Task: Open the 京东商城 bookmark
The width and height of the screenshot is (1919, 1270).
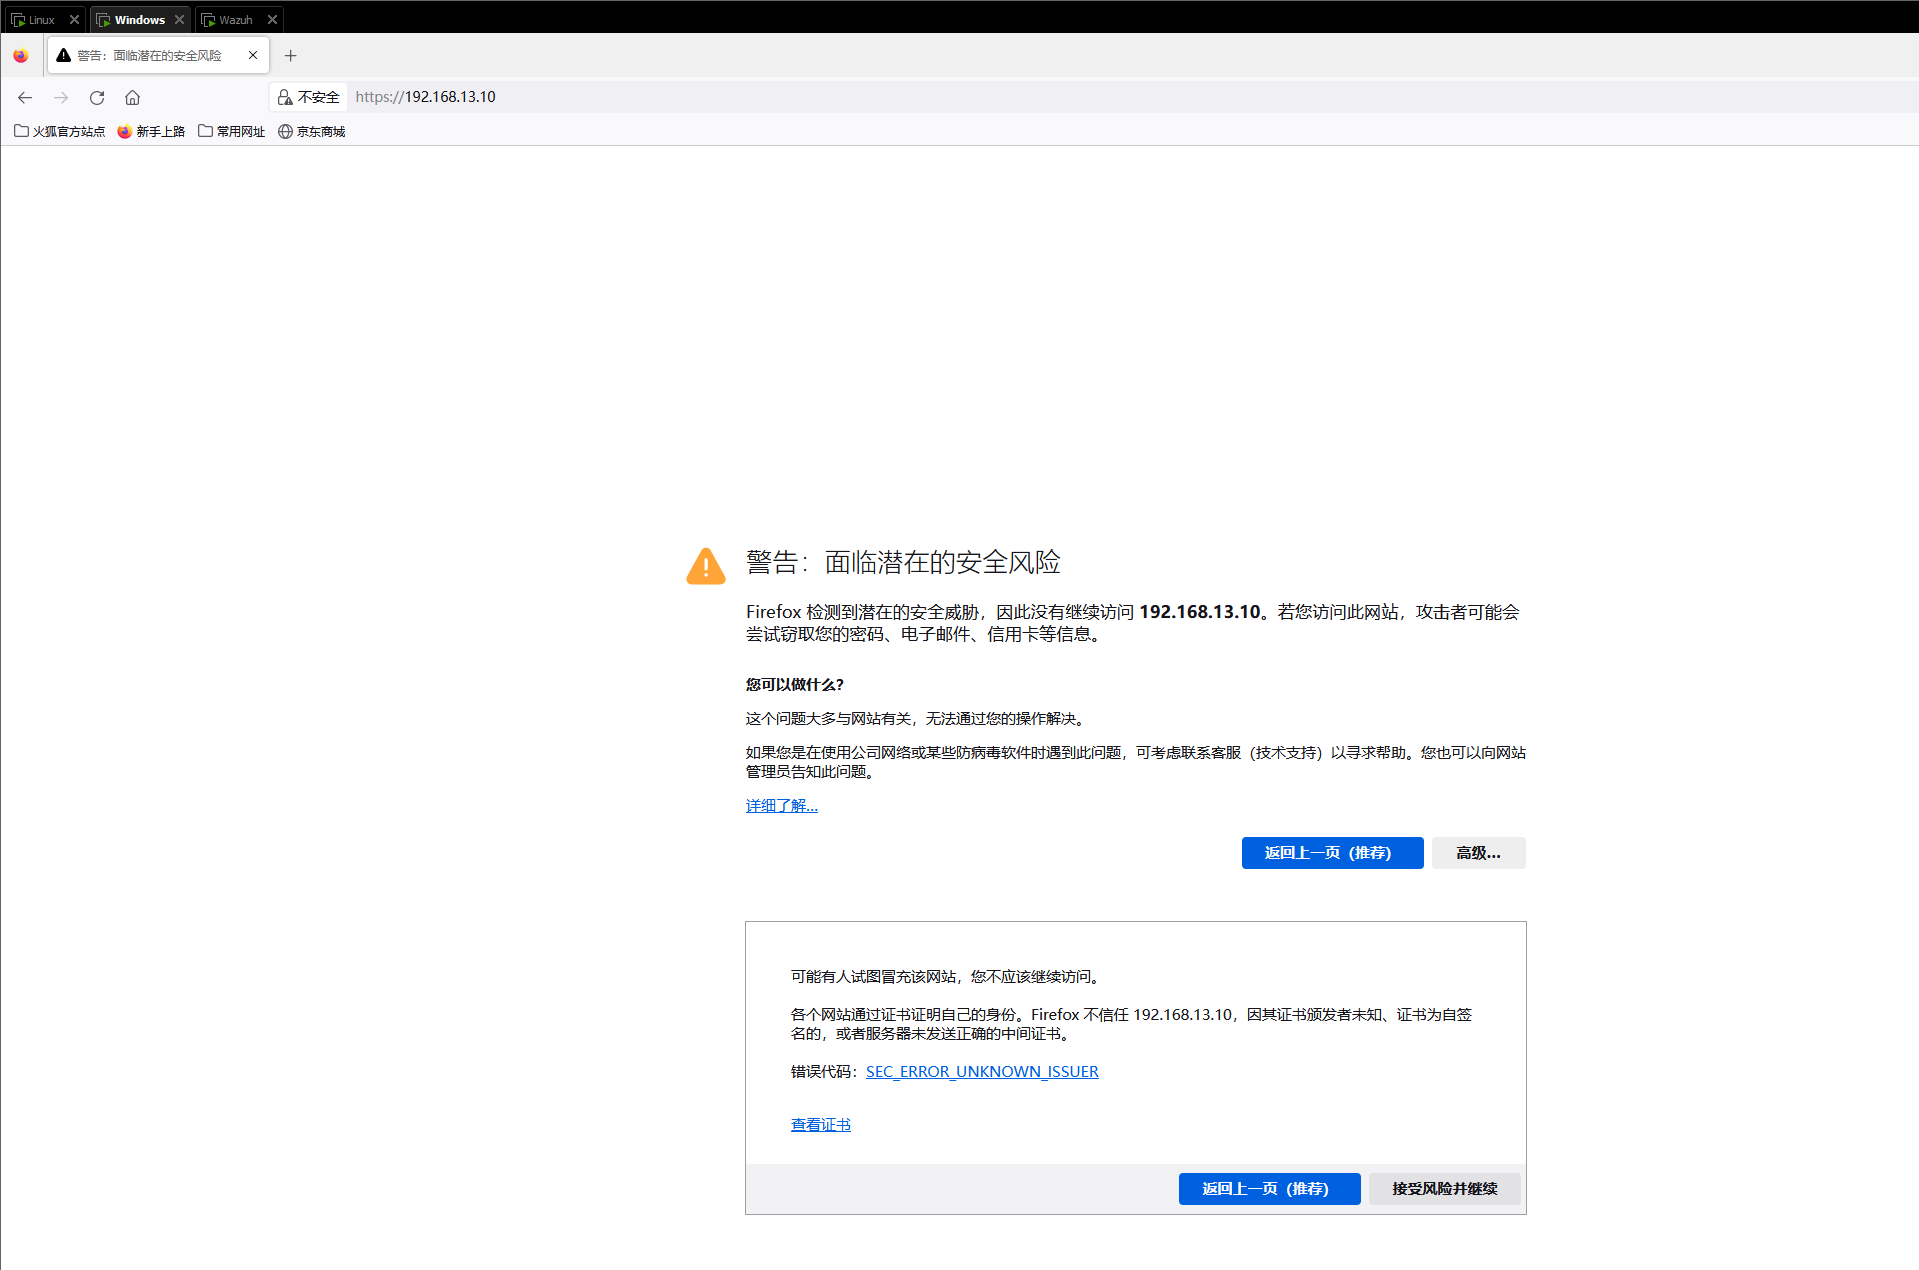Action: point(311,131)
